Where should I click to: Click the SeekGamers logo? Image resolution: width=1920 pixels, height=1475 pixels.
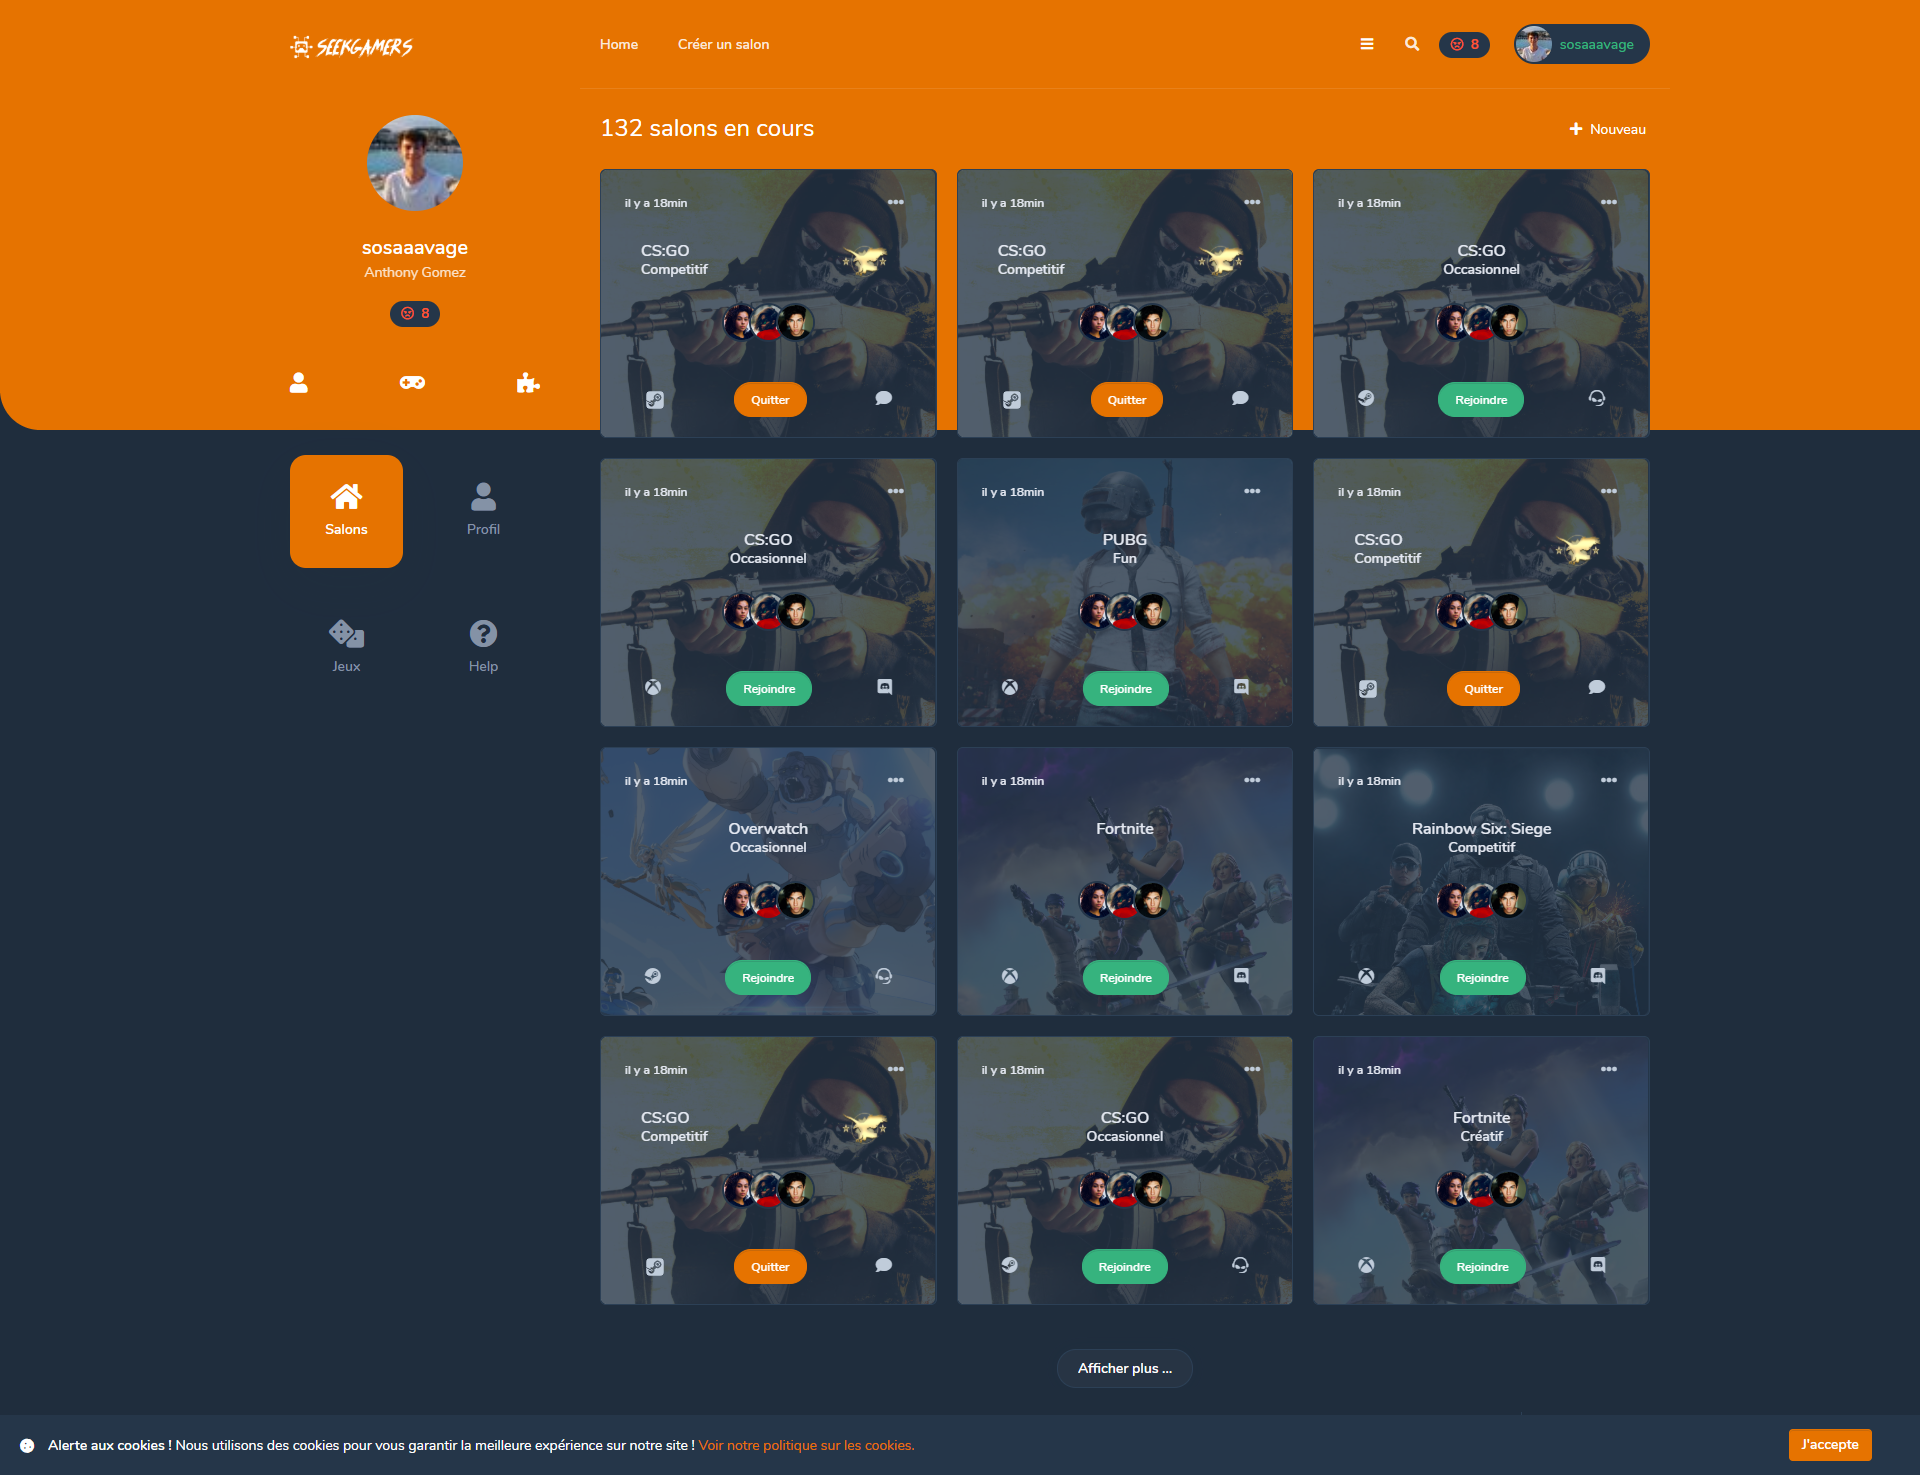[x=351, y=46]
